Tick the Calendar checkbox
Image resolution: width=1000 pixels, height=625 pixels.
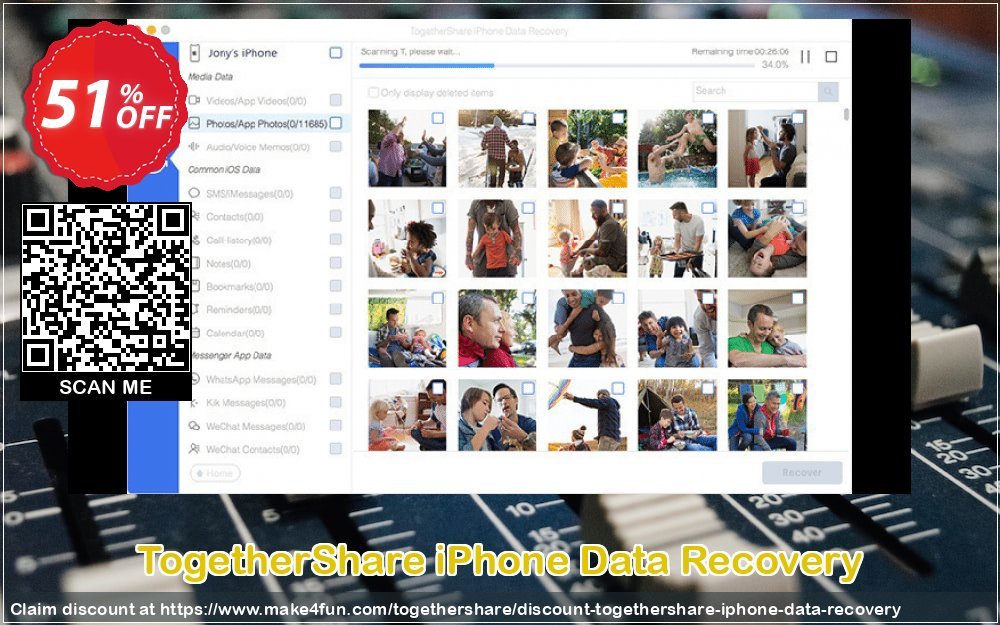335,332
